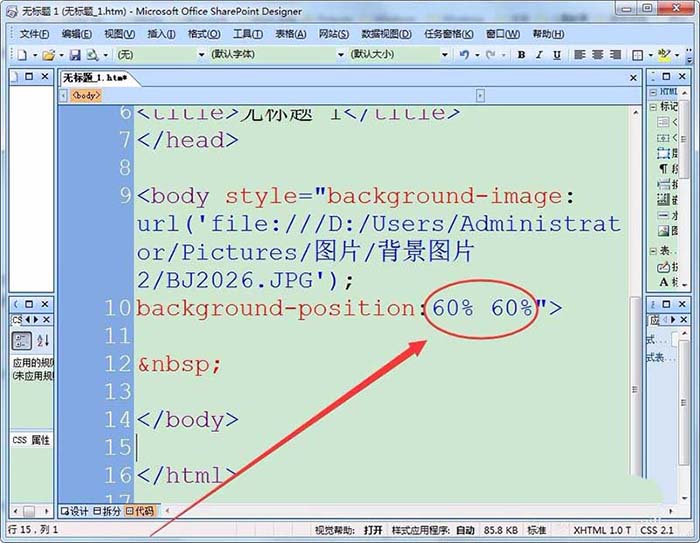
Task: Collapse the 标记 group in toolbox
Action: click(653, 107)
